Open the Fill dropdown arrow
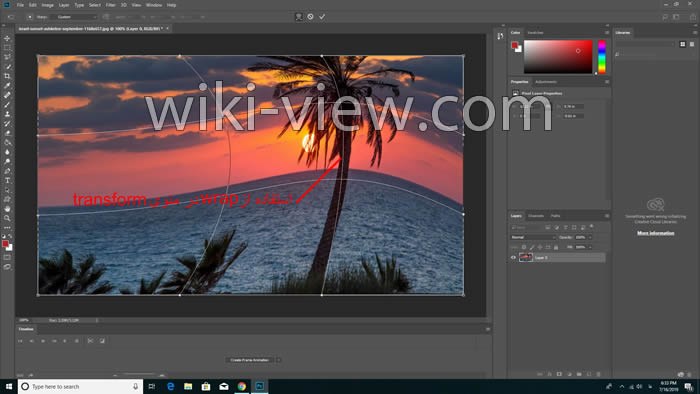700x394 pixels. pyautogui.click(x=590, y=247)
